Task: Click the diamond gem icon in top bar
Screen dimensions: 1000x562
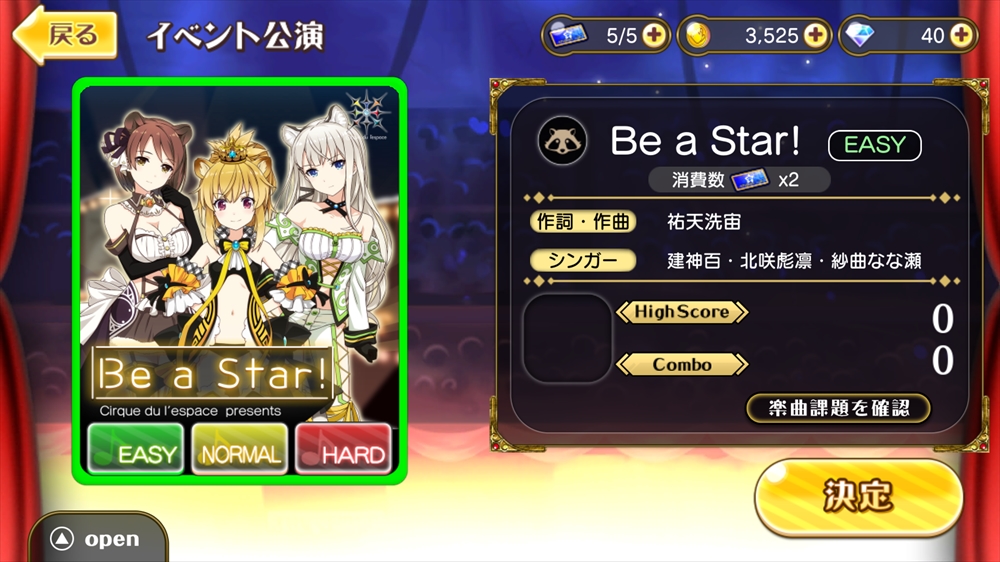Action: [x=860, y=35]
